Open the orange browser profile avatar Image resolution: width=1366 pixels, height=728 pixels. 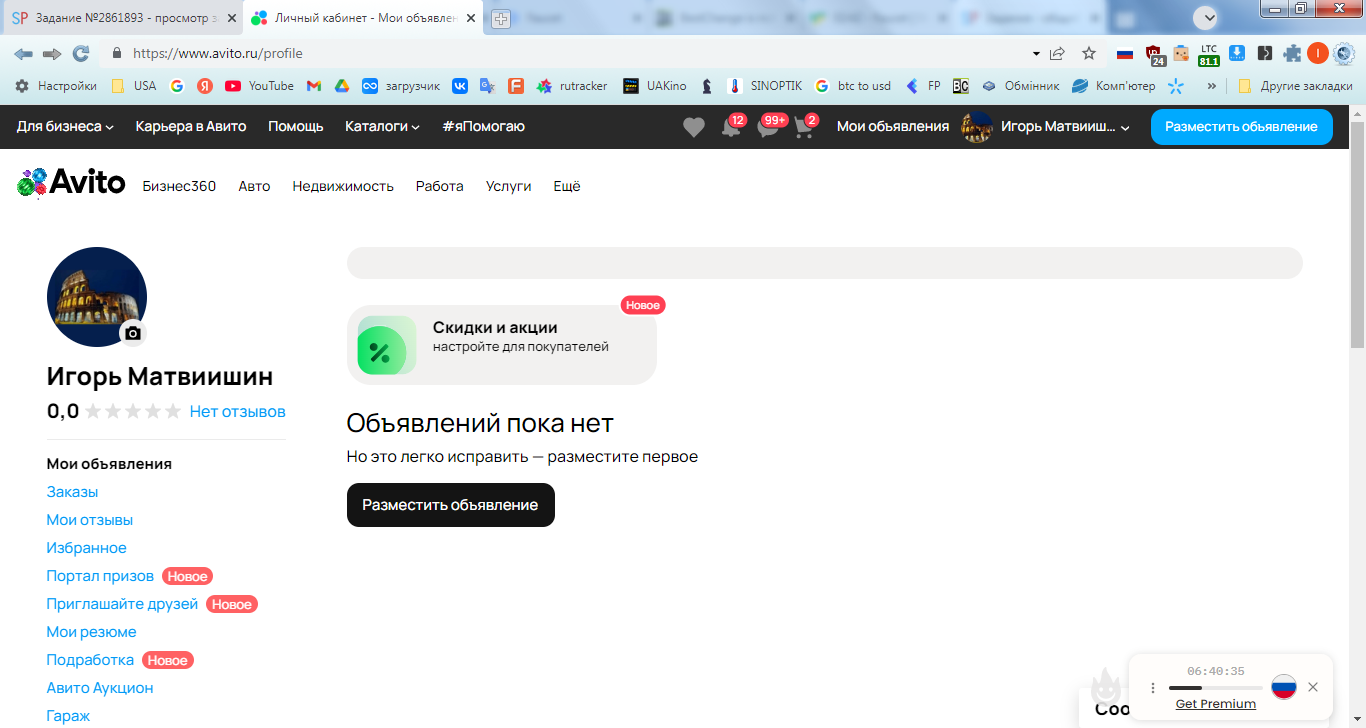[x=1317, y=53]
